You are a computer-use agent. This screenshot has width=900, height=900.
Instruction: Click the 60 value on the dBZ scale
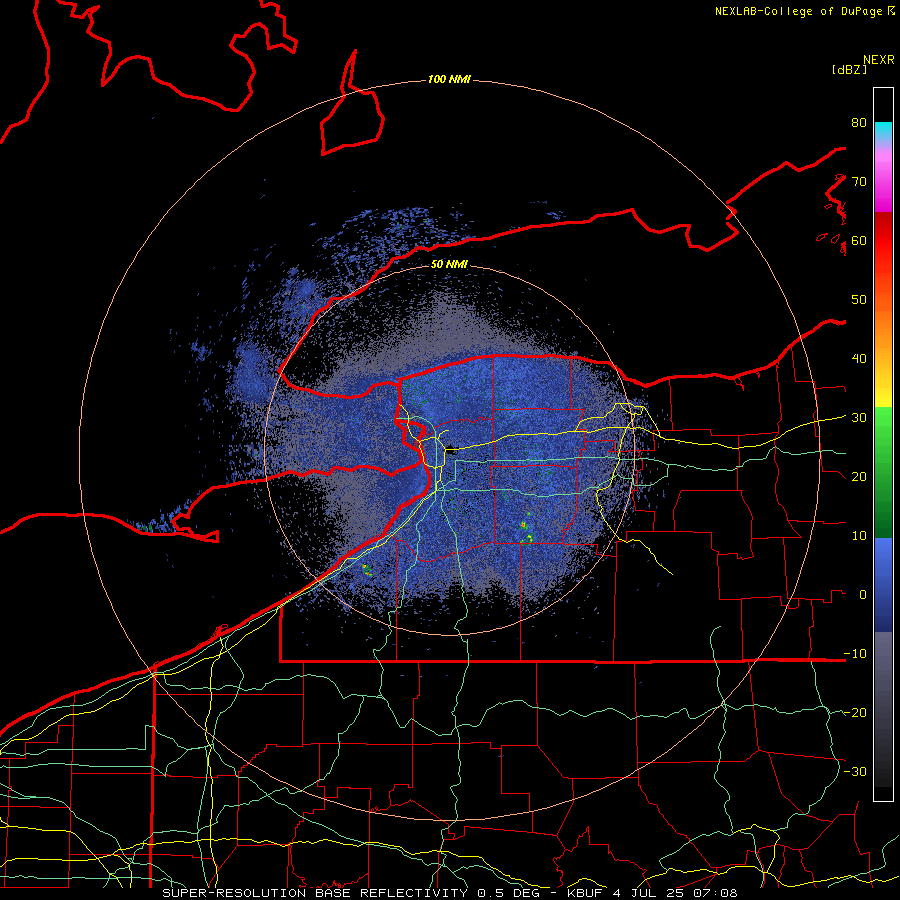859,240
